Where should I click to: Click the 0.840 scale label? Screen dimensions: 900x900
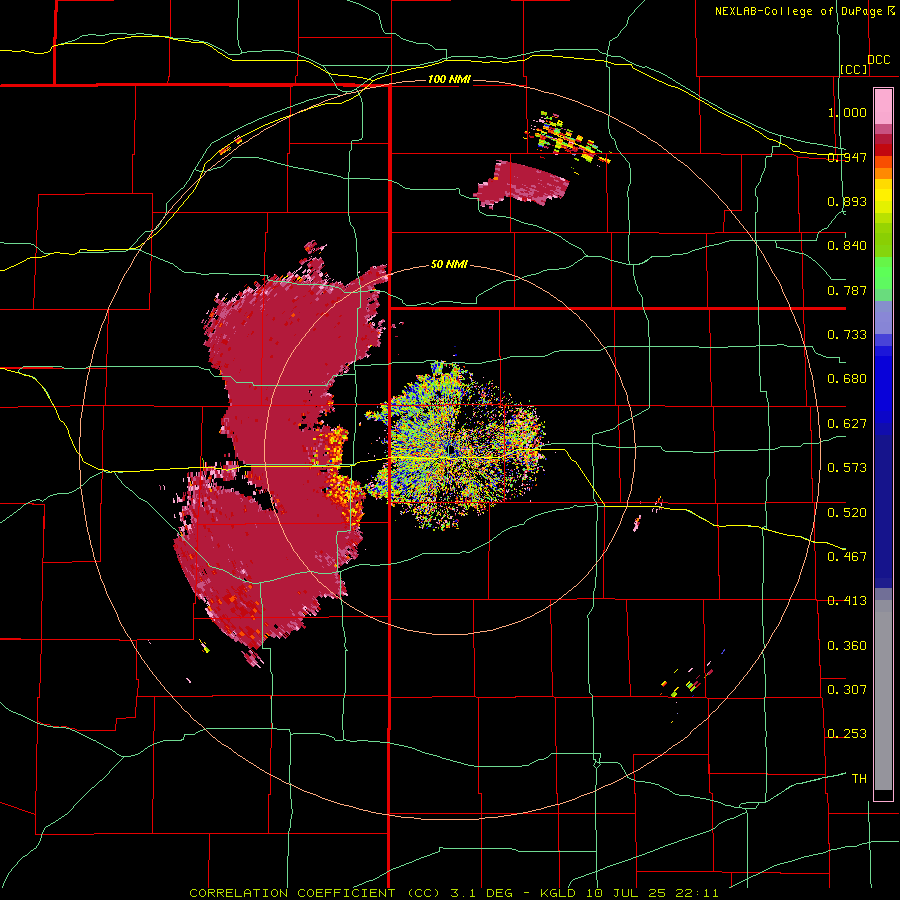(847, 246)
